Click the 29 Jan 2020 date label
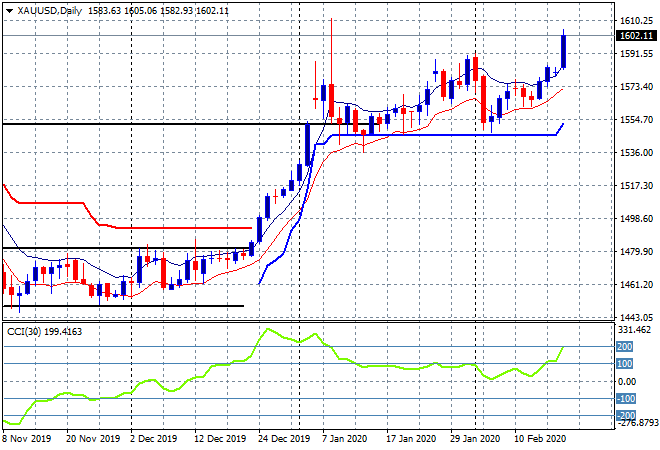 pyautogui.click(x=475, y=439)
